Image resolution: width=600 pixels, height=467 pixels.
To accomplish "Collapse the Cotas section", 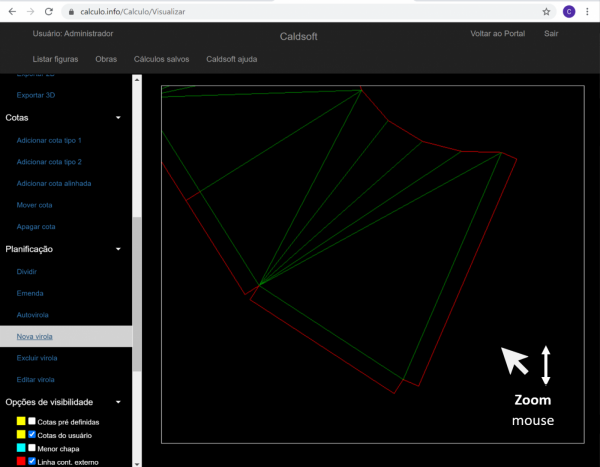I will (118, 118).
